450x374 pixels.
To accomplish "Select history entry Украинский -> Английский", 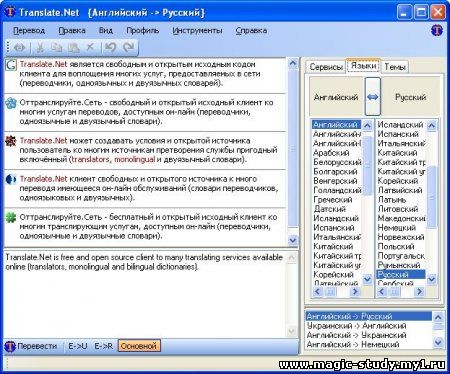I will (369, 326).
